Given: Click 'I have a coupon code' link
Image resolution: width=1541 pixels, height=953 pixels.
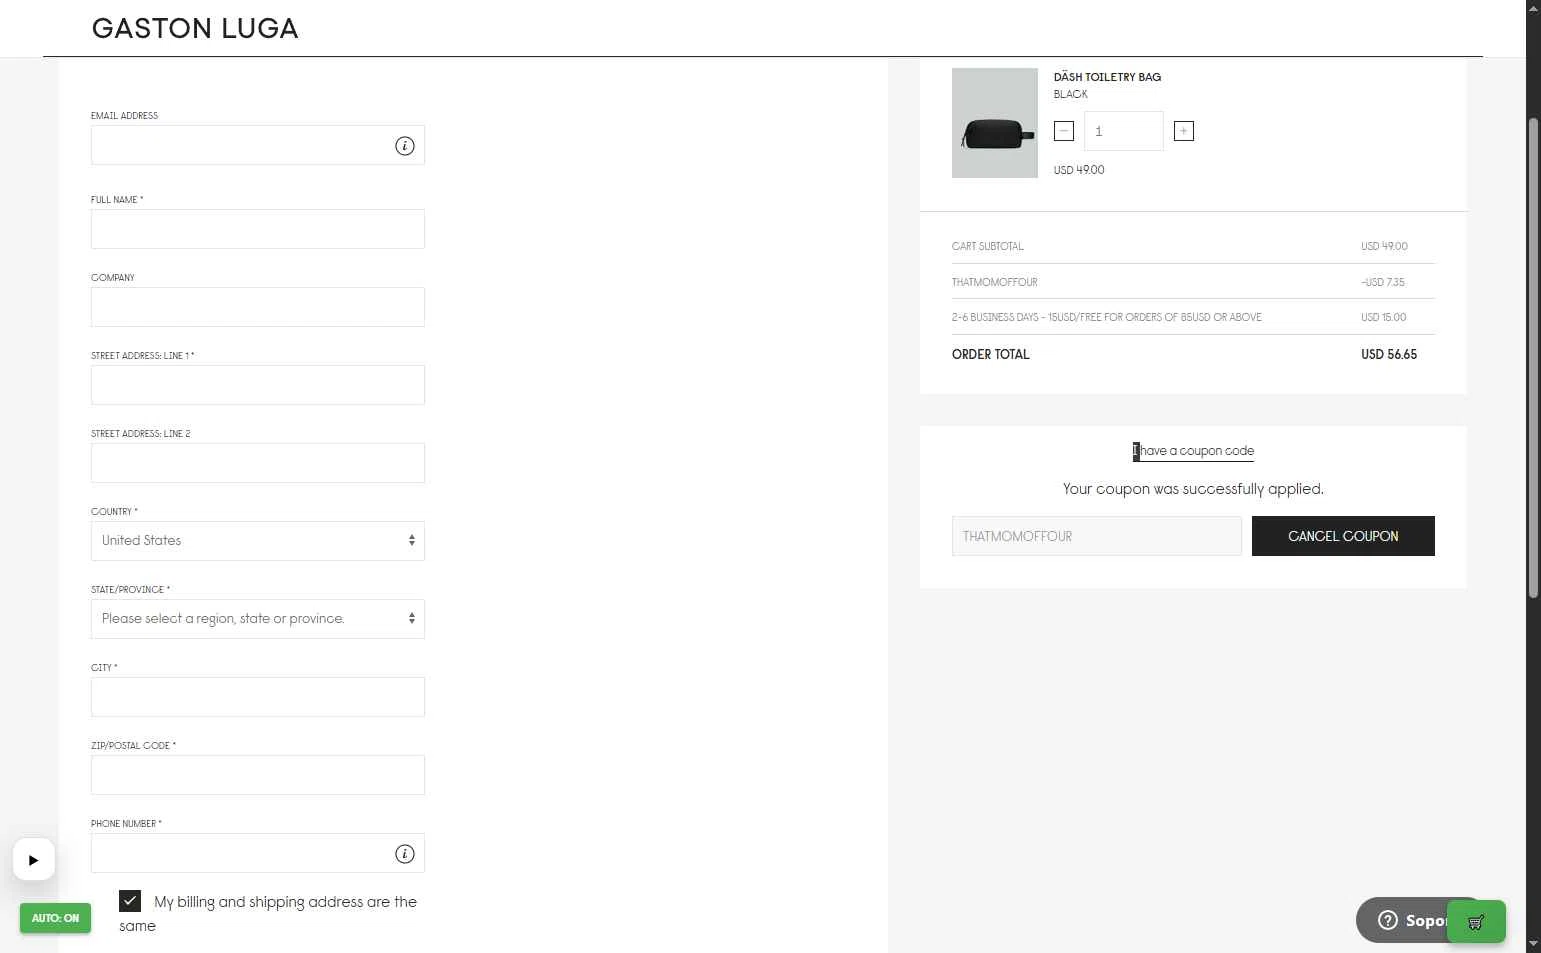Looking at the screenshot, I should click(x=1193, y=451).
